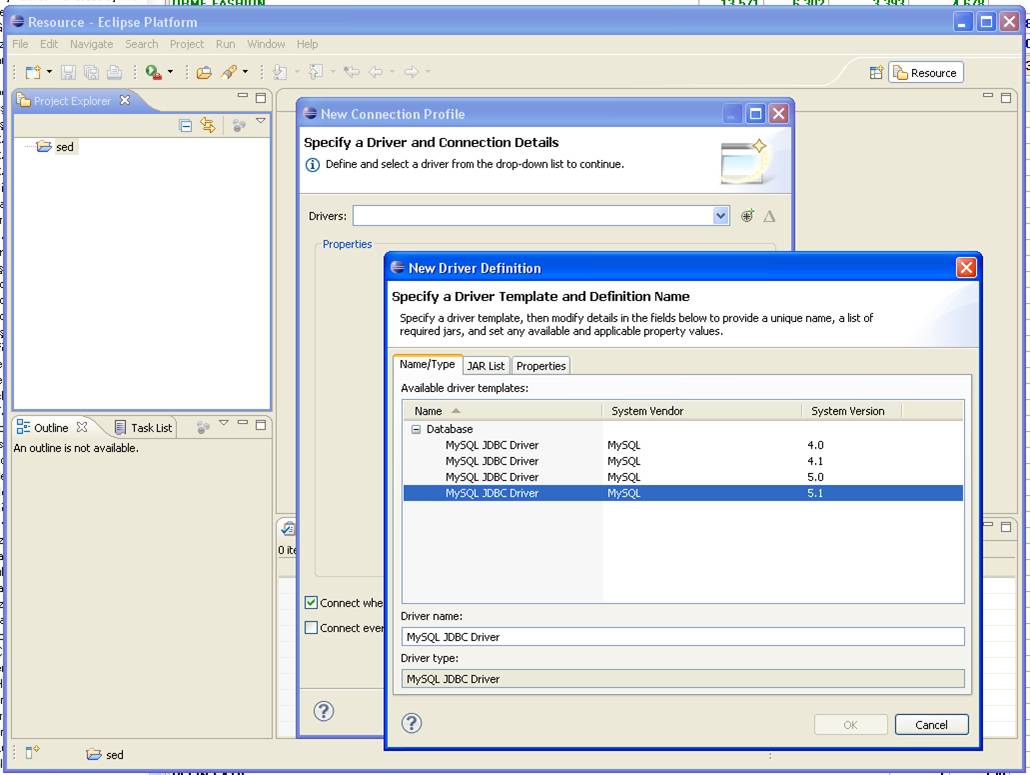Click the Last Edit Location icon
Viewport: 1030px width, 775px height.
click(x=352, y=72)
